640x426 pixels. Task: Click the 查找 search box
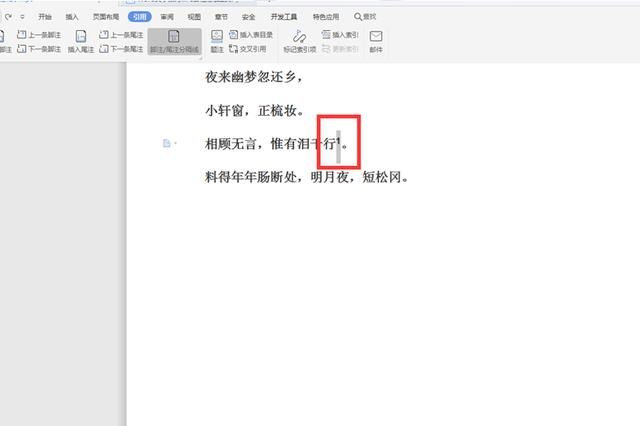365,17
